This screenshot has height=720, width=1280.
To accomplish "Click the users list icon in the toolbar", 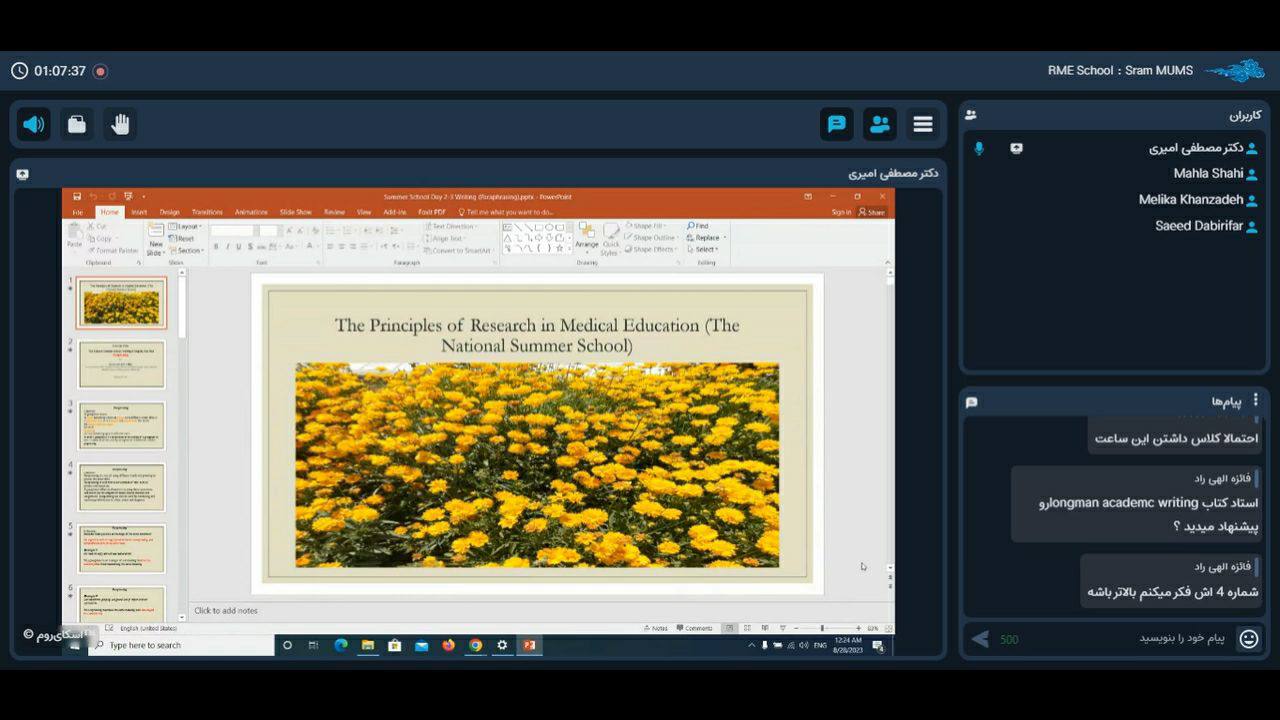I will point(880,124).
